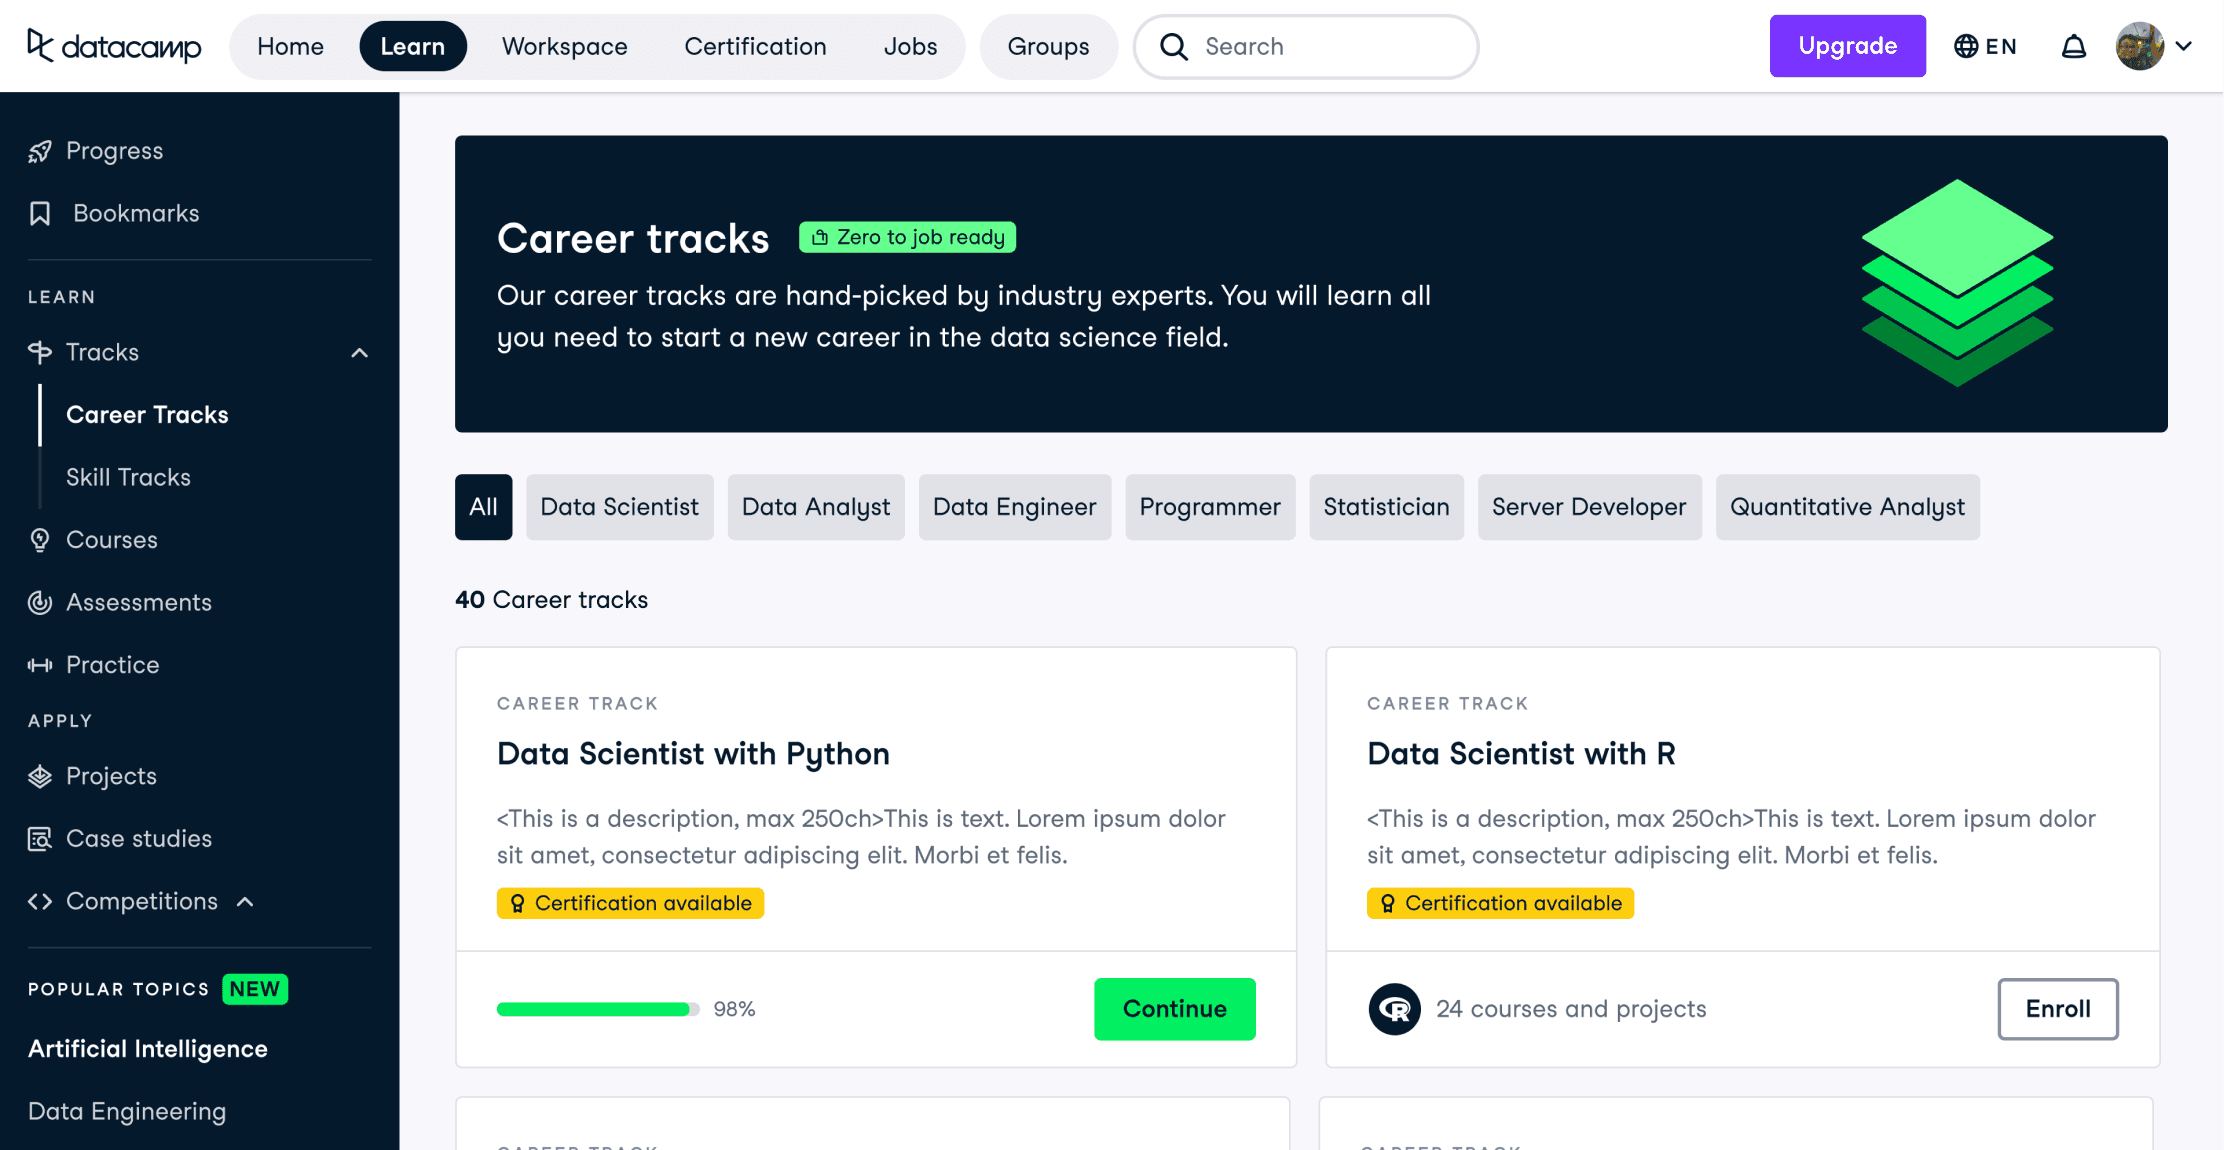Collapse the Competitions chevron
This screenshot has width=2224, height=1150.
point(246,902)
